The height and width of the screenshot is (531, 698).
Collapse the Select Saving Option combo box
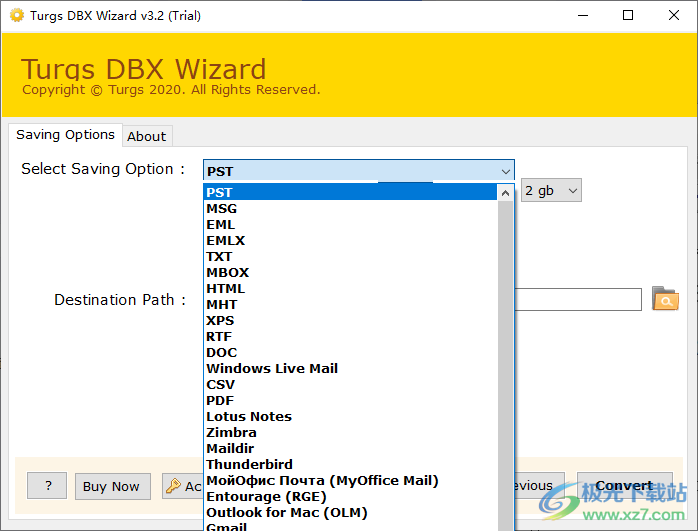(x=505, y=171)
